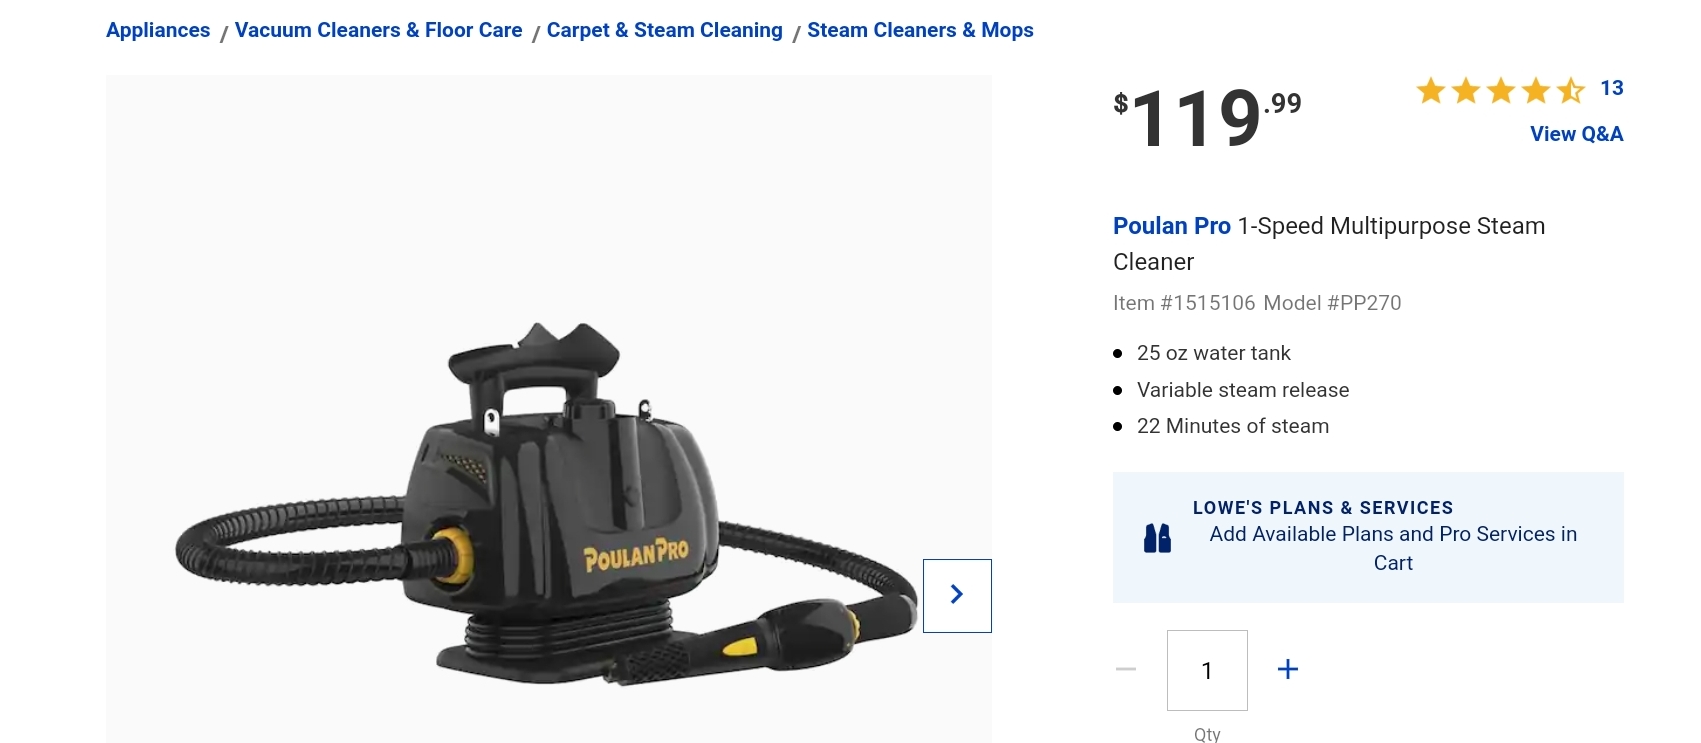This screenshot has width=1701, height=743.
Task: Click the half-filled fifth star
Action: (1571, 90)
